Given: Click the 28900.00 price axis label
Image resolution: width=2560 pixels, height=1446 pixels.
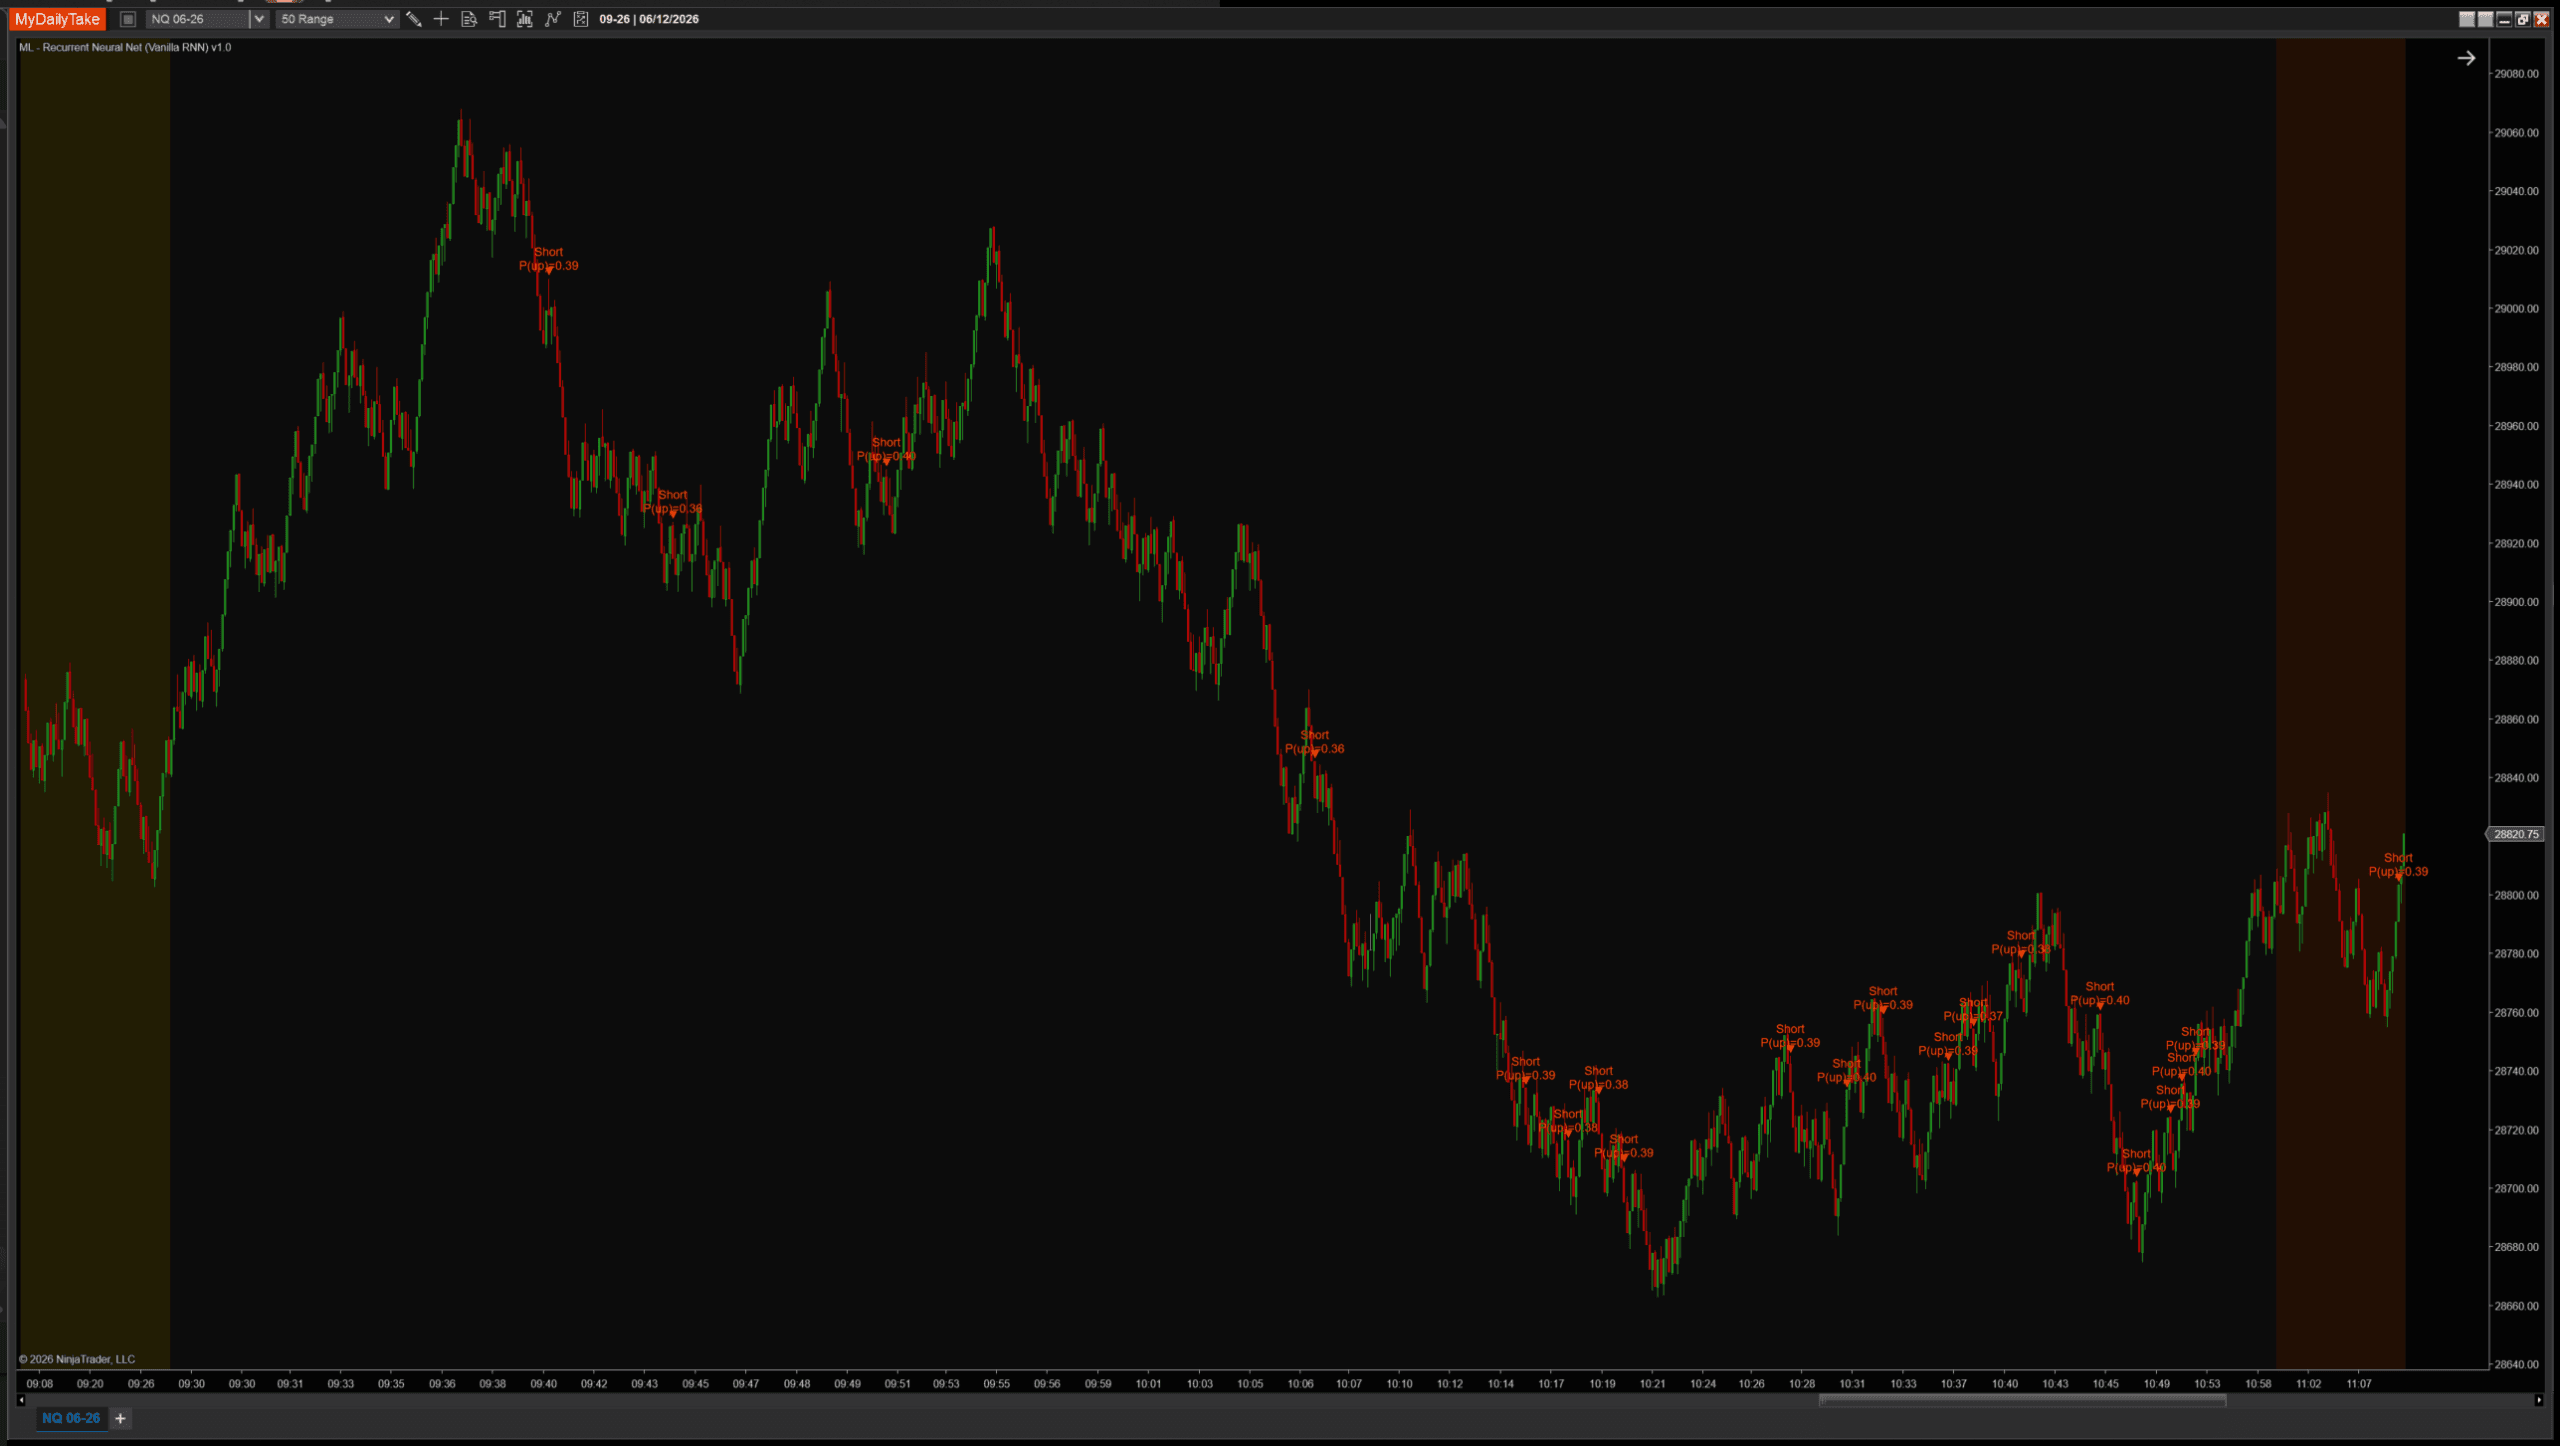Looking at the screenshot, I should click(x=2516, y=602).
